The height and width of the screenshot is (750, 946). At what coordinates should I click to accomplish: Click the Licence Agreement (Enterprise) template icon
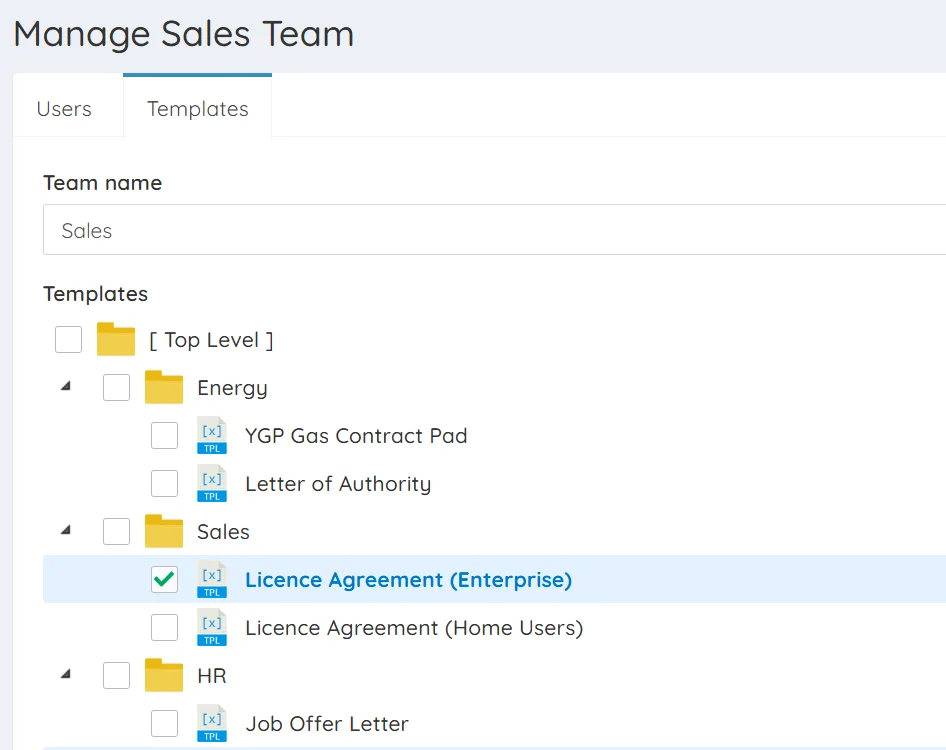(x=212, y=580)
